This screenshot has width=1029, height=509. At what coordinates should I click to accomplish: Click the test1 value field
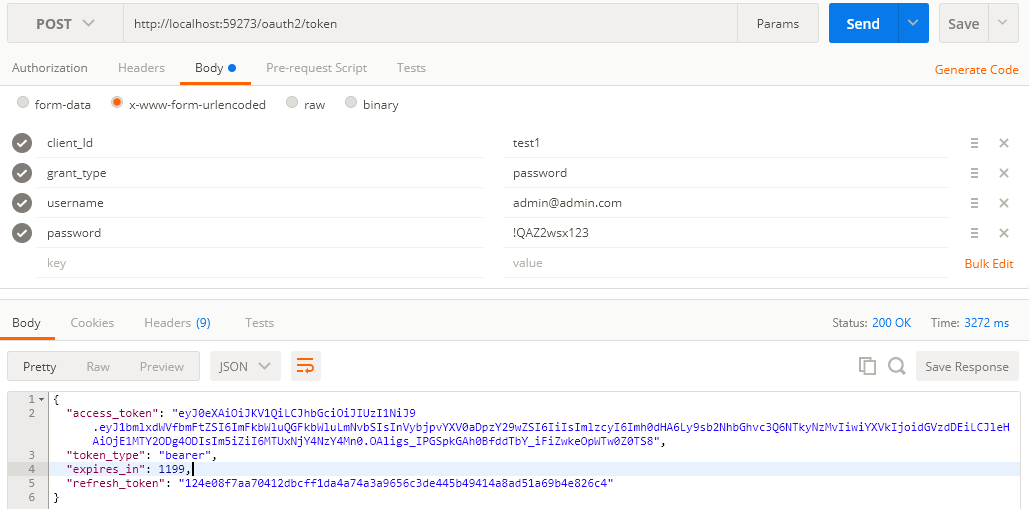(726, 142)
